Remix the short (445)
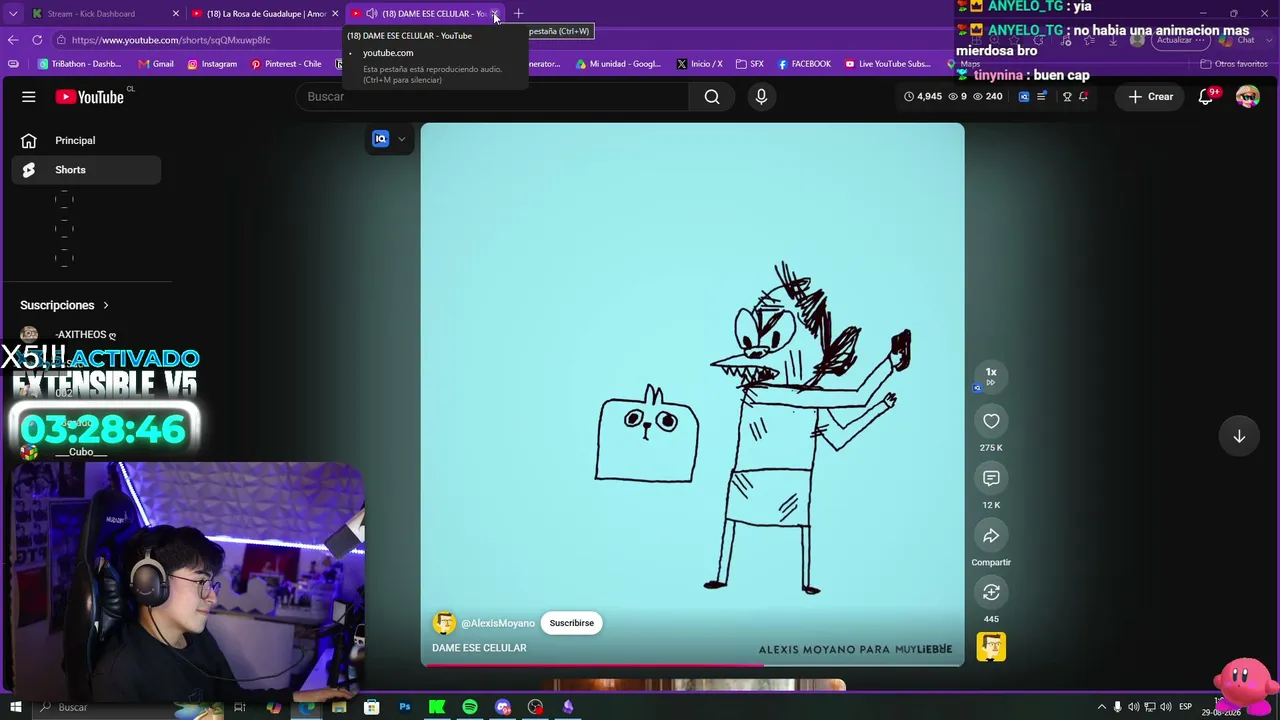The height and width of the screenshot is (720, 1280). coord(991,593)
